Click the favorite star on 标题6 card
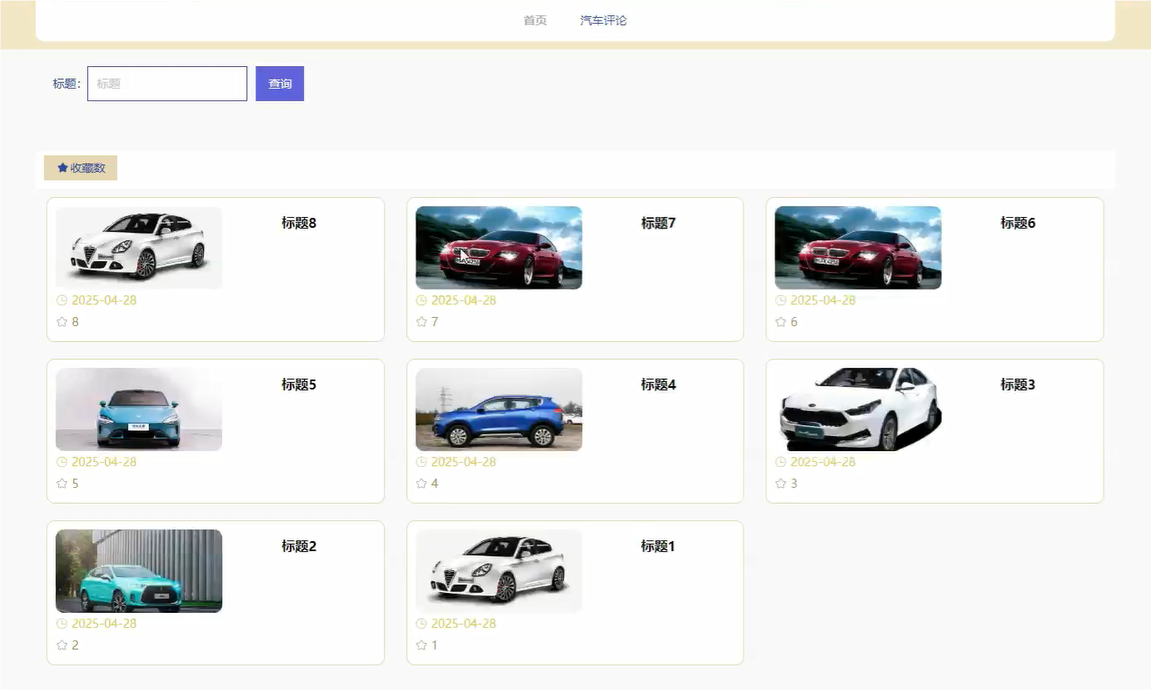 pyautogui.click(x=780, y=322)
